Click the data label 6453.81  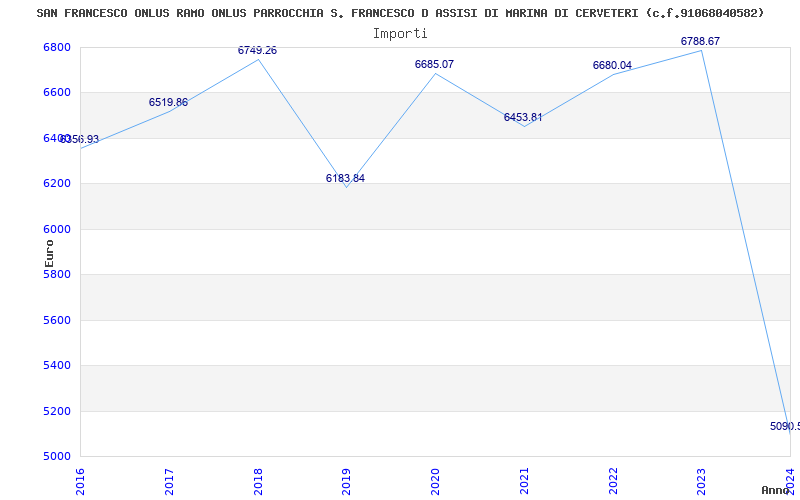tap(523, 117)
